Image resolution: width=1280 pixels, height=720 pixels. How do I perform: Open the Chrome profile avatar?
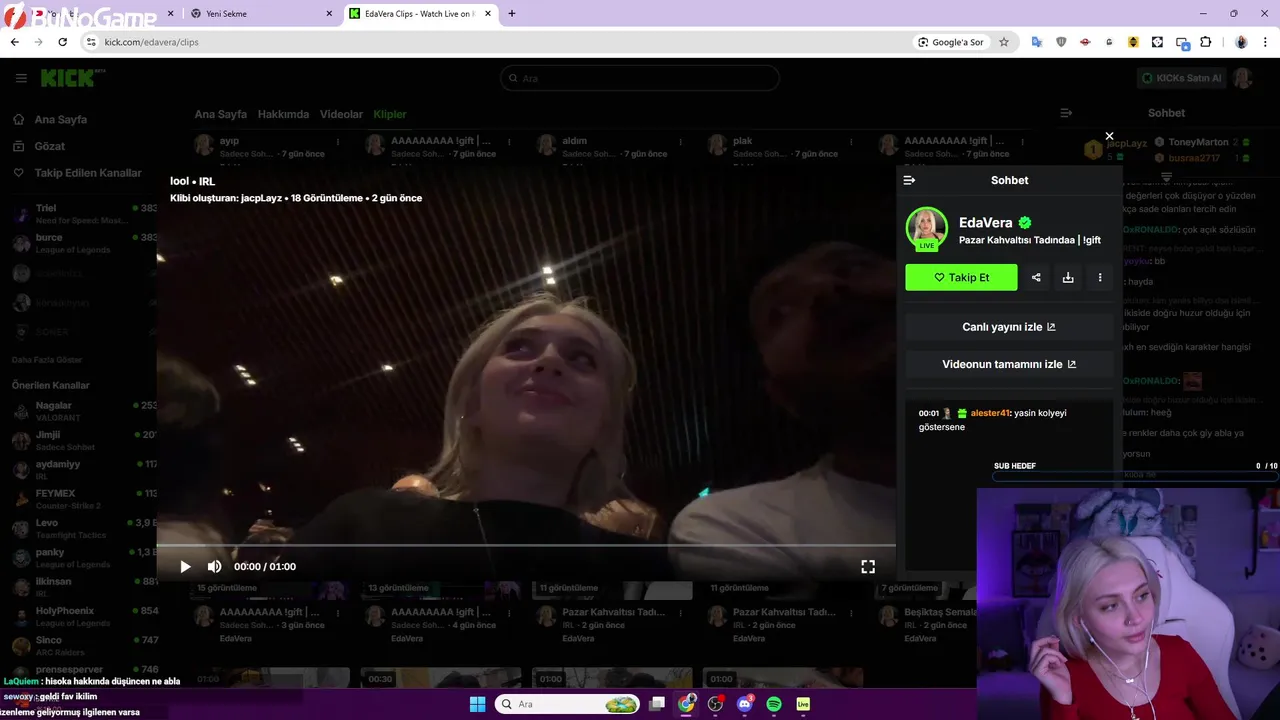pos(1241,42)
